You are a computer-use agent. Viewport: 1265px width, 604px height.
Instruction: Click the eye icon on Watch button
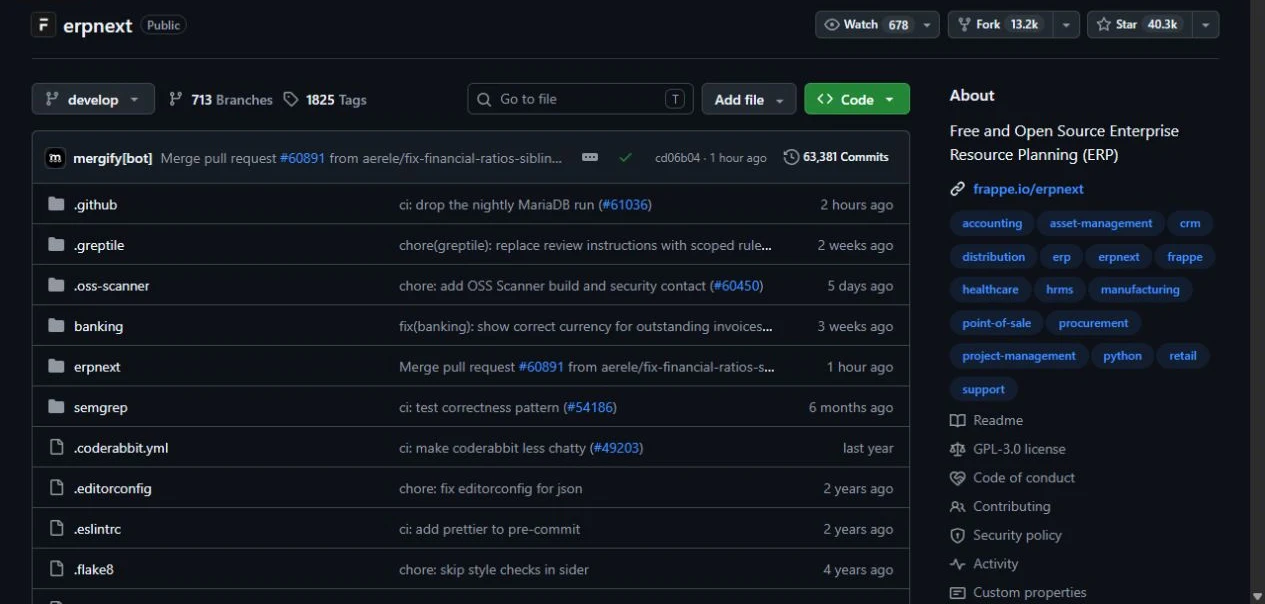pos(832,25)
